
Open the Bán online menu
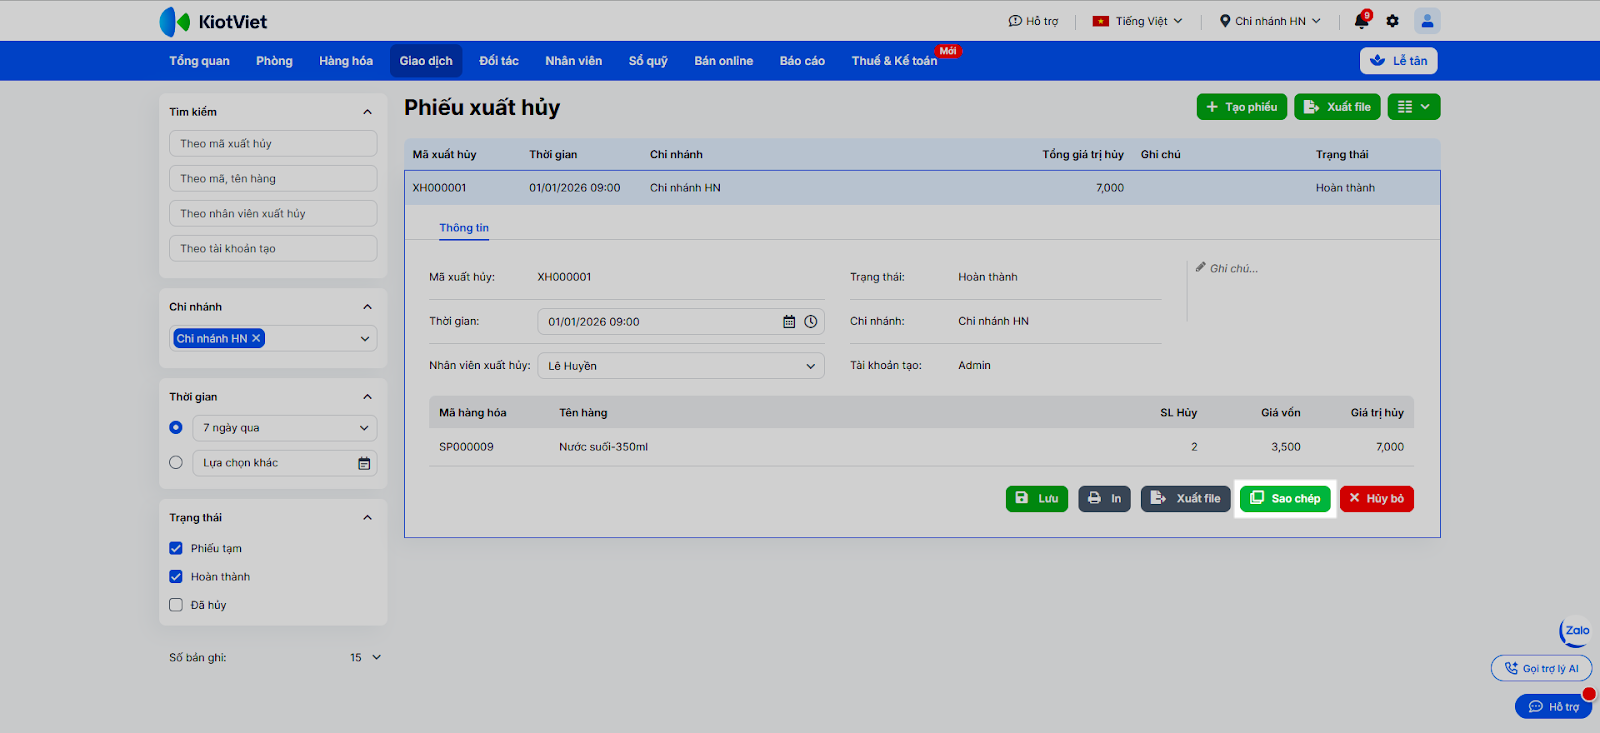724,61
